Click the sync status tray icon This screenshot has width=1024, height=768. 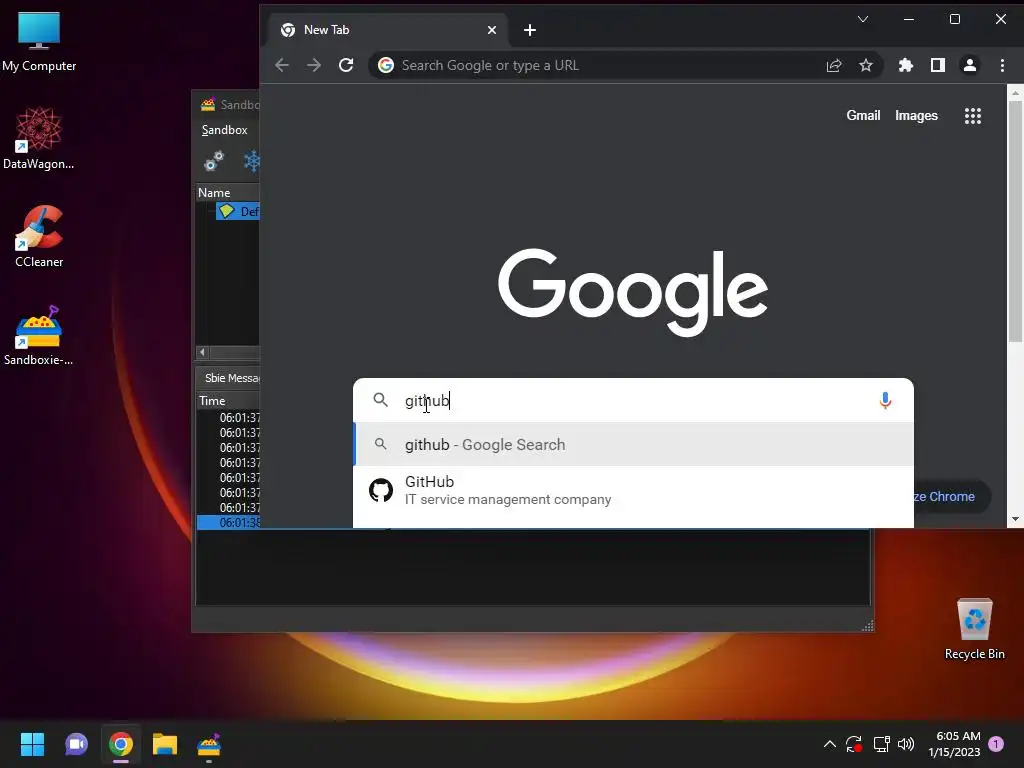point(854,744)
